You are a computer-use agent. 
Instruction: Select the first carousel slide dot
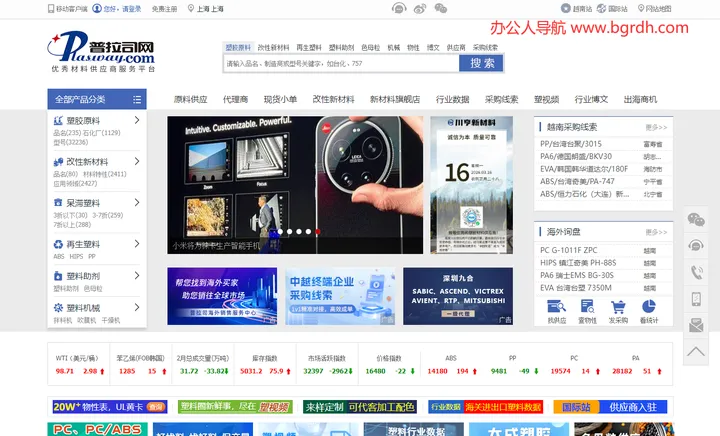coord(280,232)
